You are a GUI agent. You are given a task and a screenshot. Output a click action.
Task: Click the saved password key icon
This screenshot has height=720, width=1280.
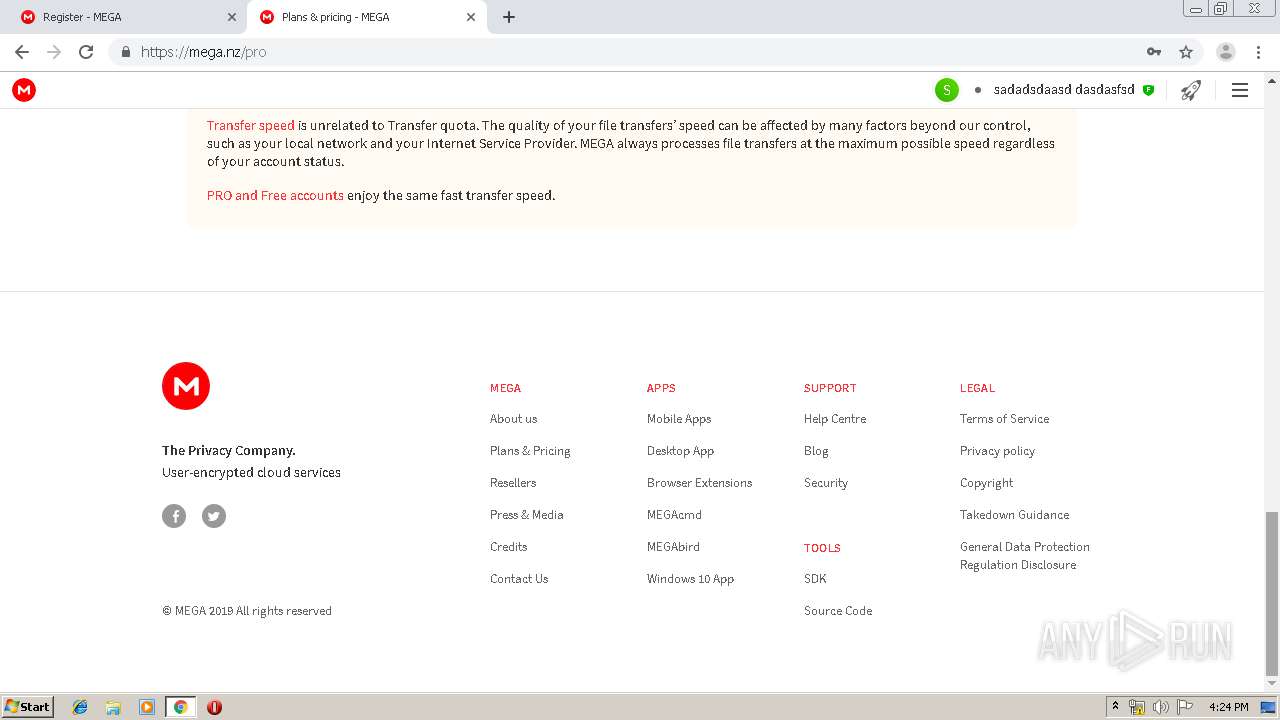coord(1154,52)
